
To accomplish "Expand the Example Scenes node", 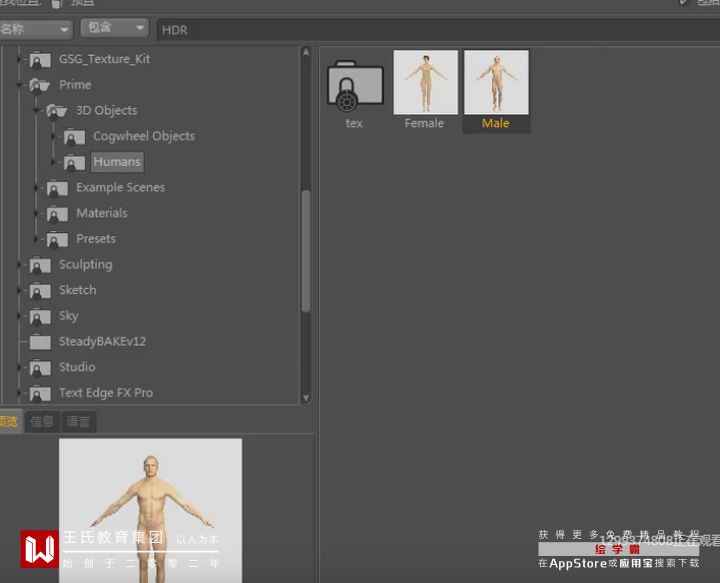I will click(x=37, y=188).
